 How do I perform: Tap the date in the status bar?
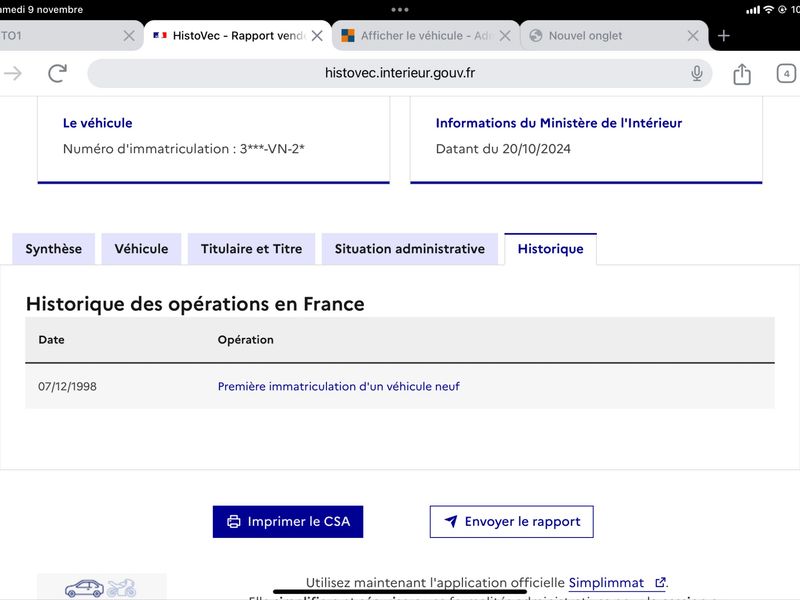pos(41,10)
